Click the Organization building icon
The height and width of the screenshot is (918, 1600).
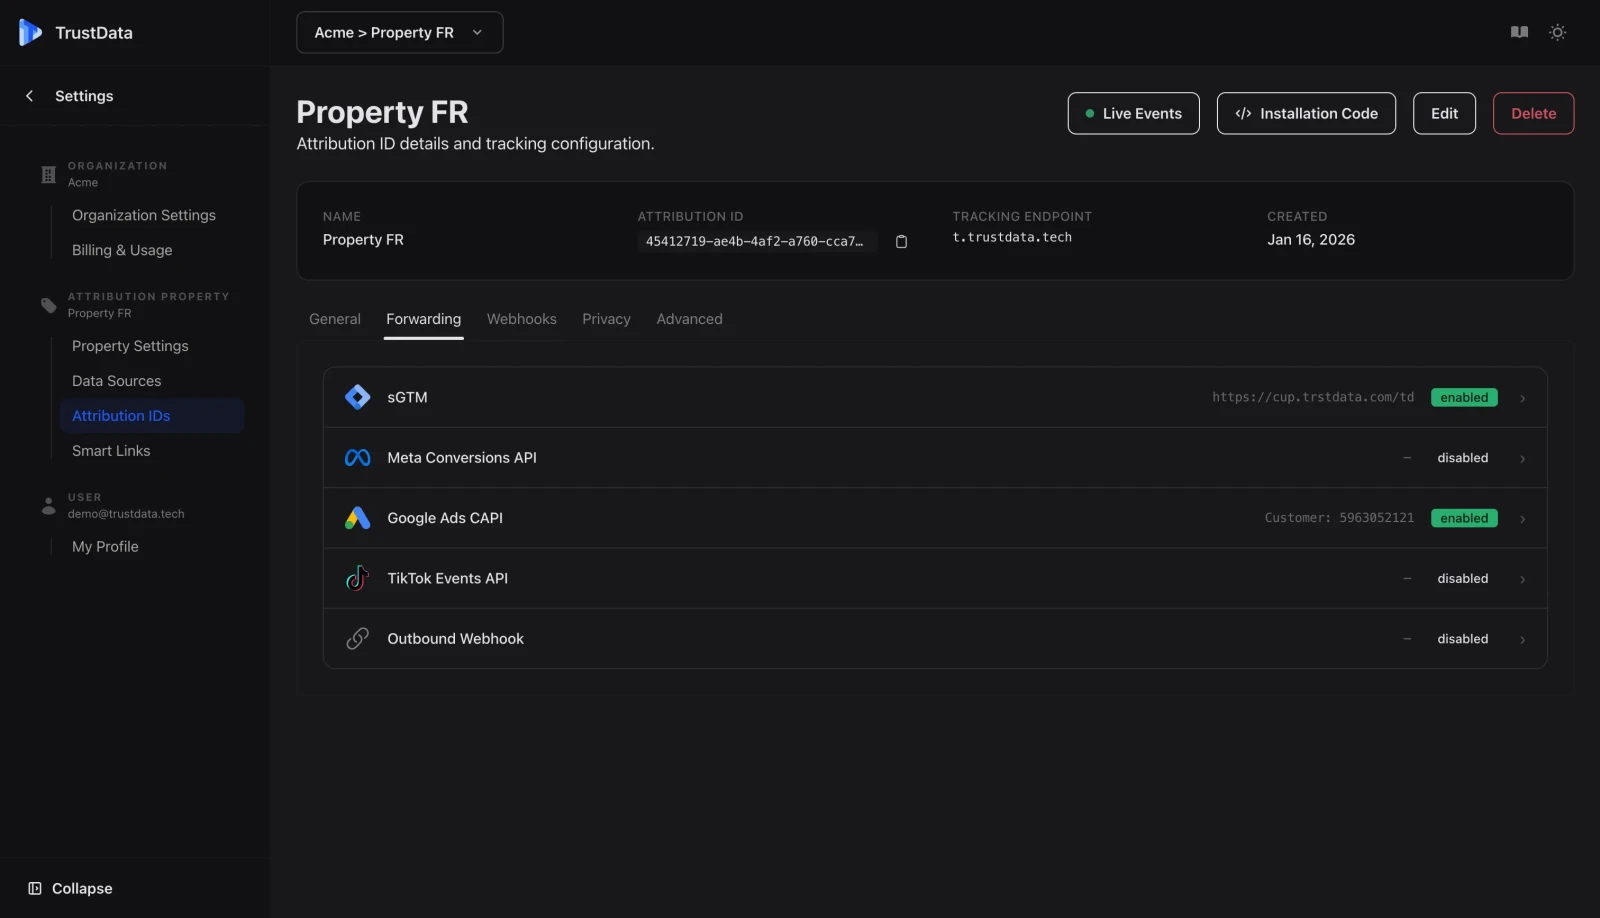(48, 174)
